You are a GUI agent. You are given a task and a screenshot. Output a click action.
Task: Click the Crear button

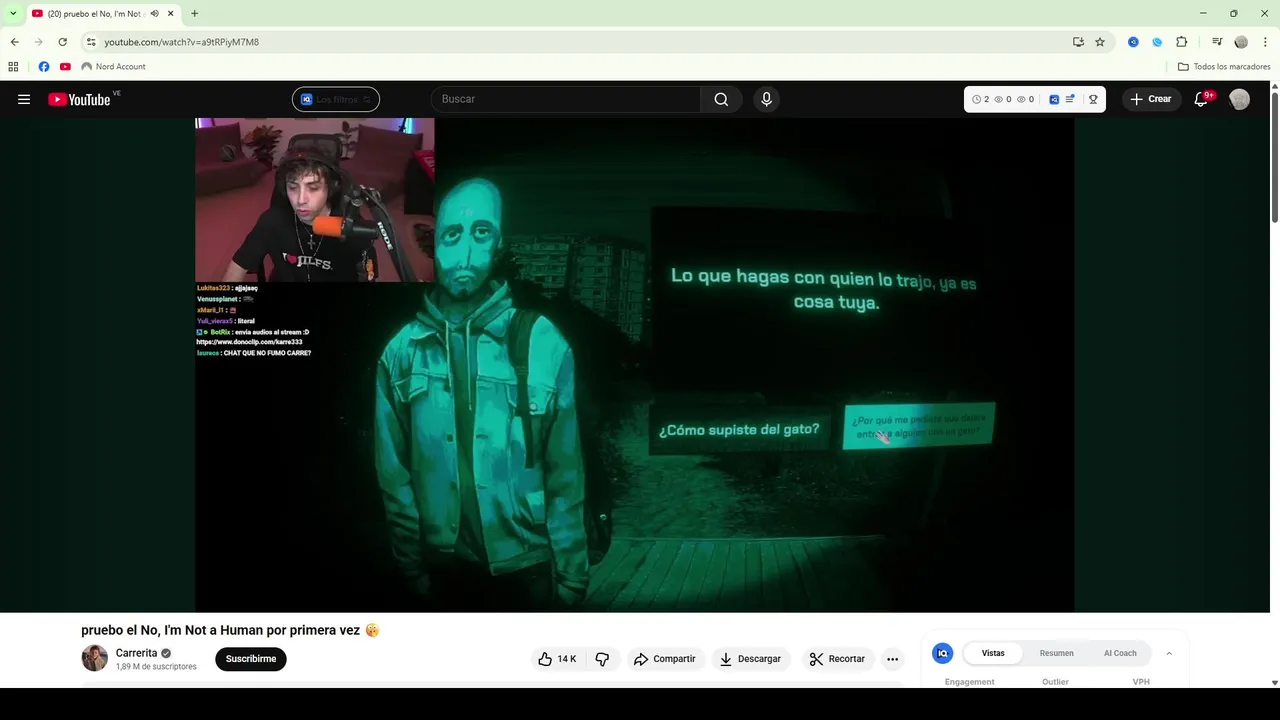[x=1151, y=99]
